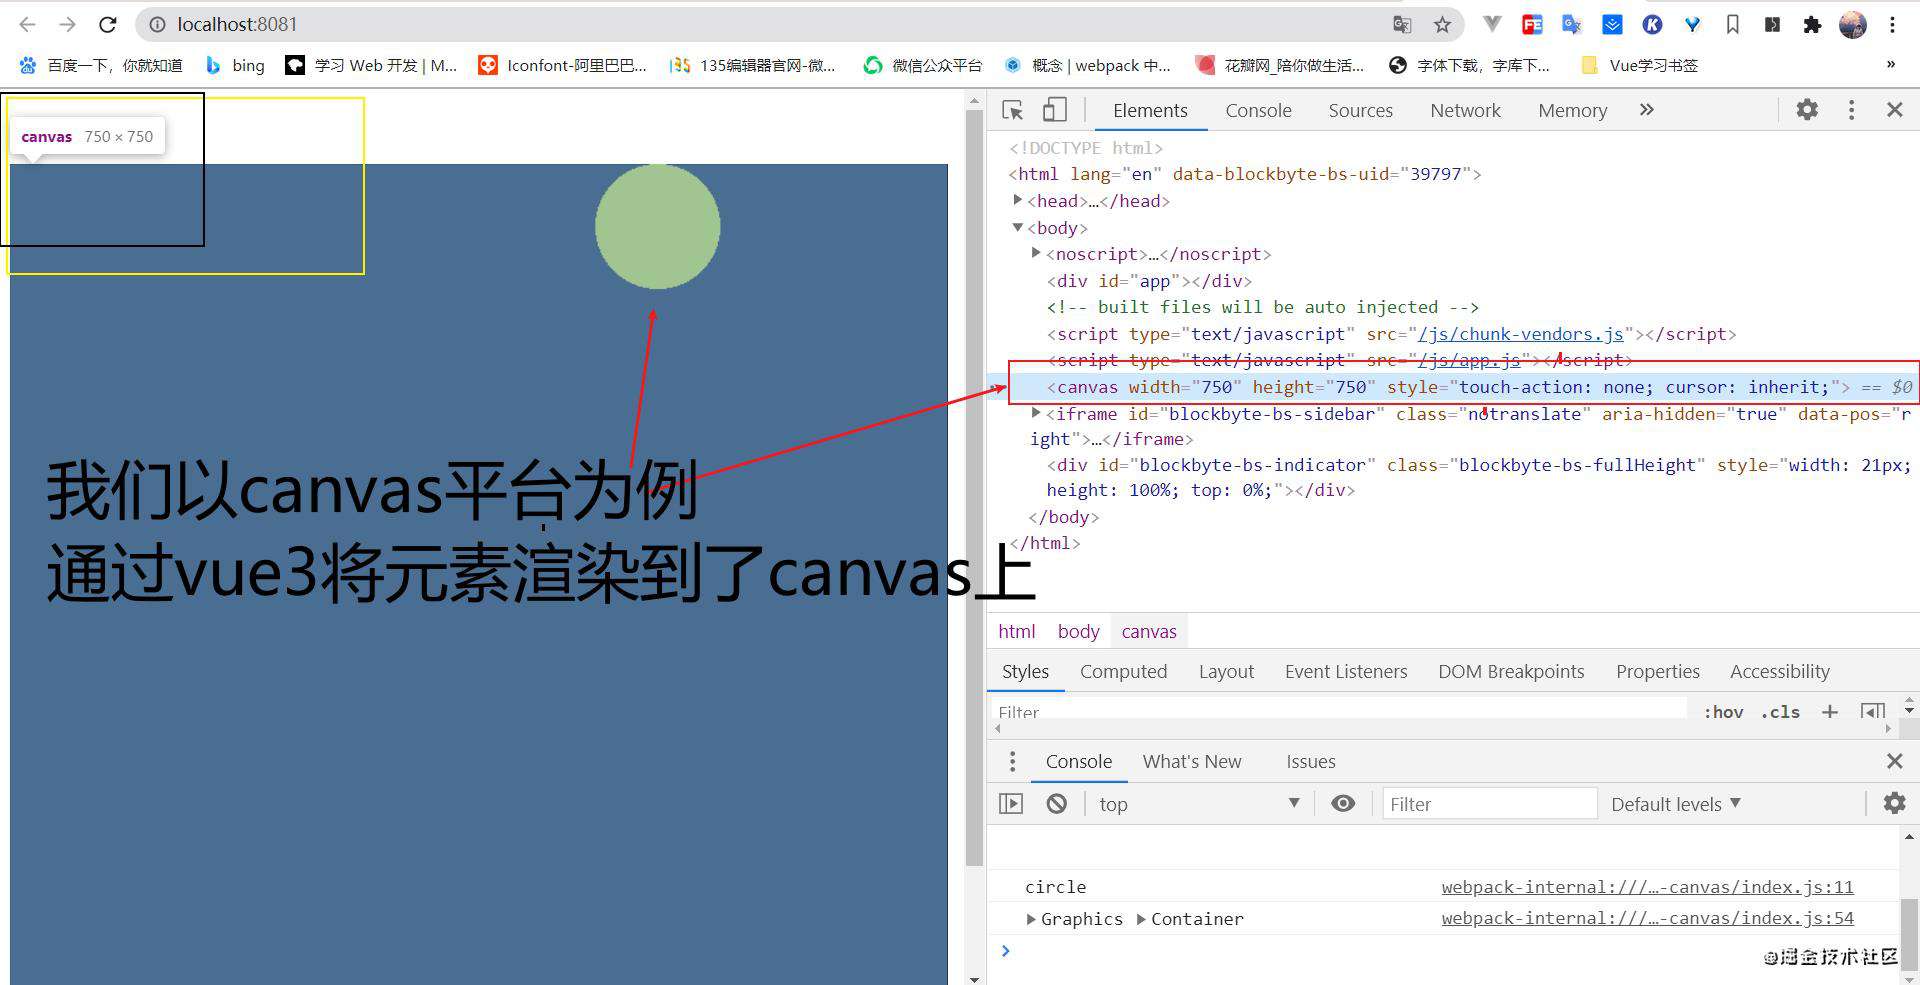
Task: Show console sidebar icon
Action: point(1011,804)
